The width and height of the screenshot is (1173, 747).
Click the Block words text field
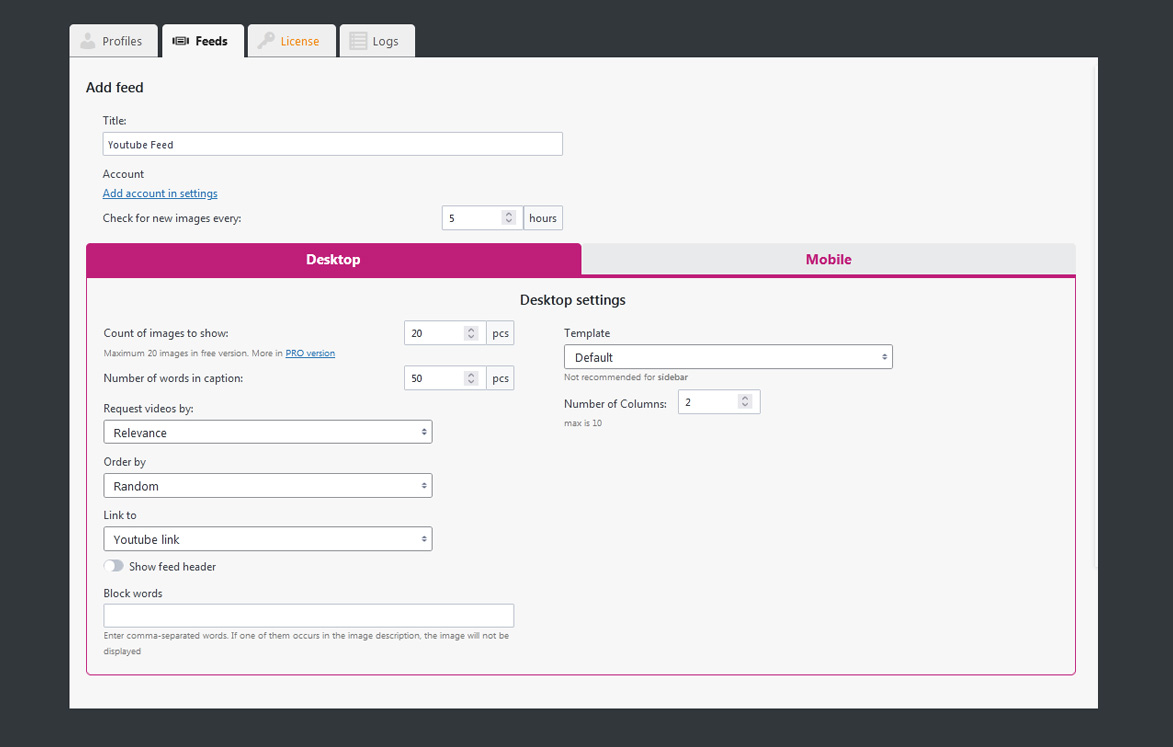point(309,615)
